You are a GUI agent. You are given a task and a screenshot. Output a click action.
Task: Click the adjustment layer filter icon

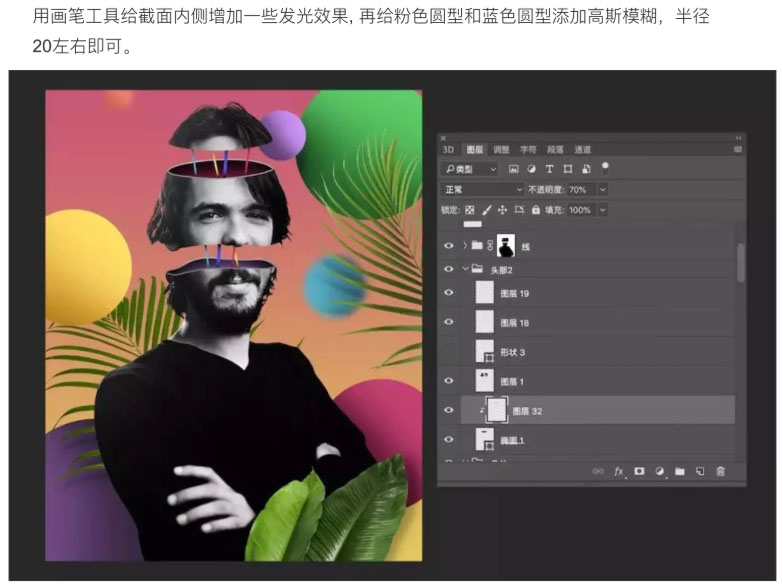(x=531, y=169)
